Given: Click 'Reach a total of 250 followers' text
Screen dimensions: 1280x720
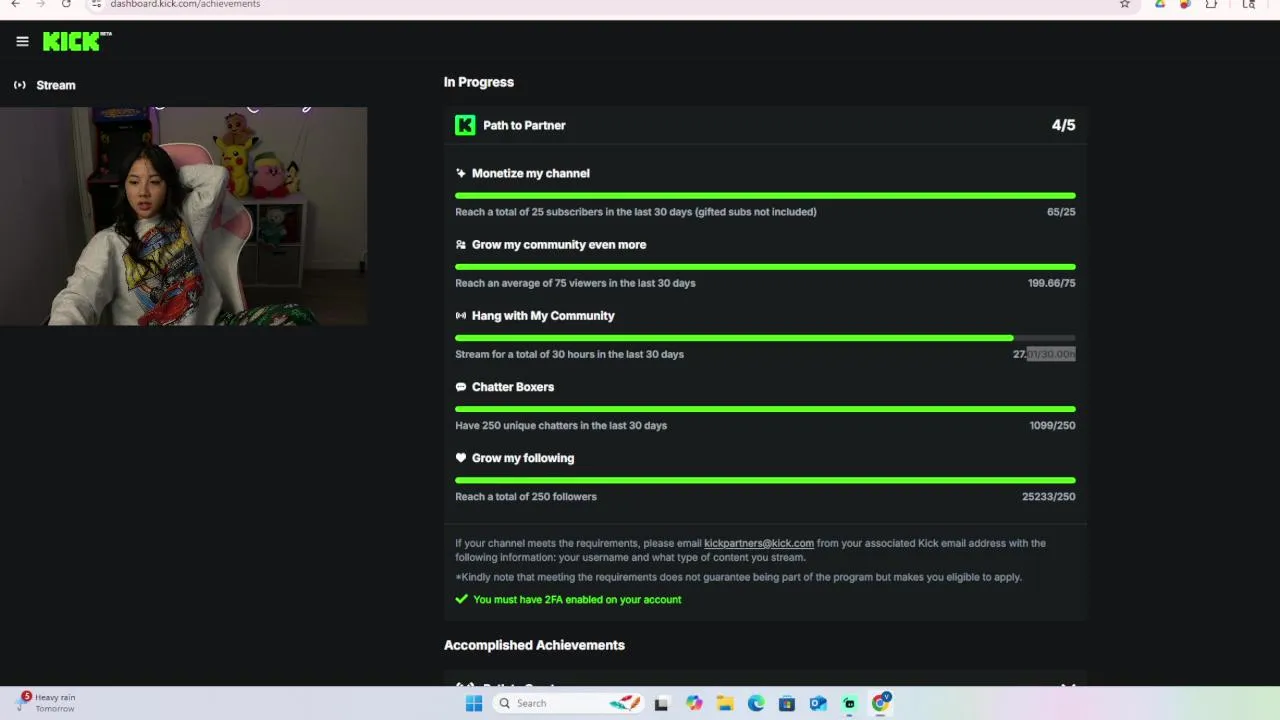Looking at the screenshot, I should pos(526,496).
